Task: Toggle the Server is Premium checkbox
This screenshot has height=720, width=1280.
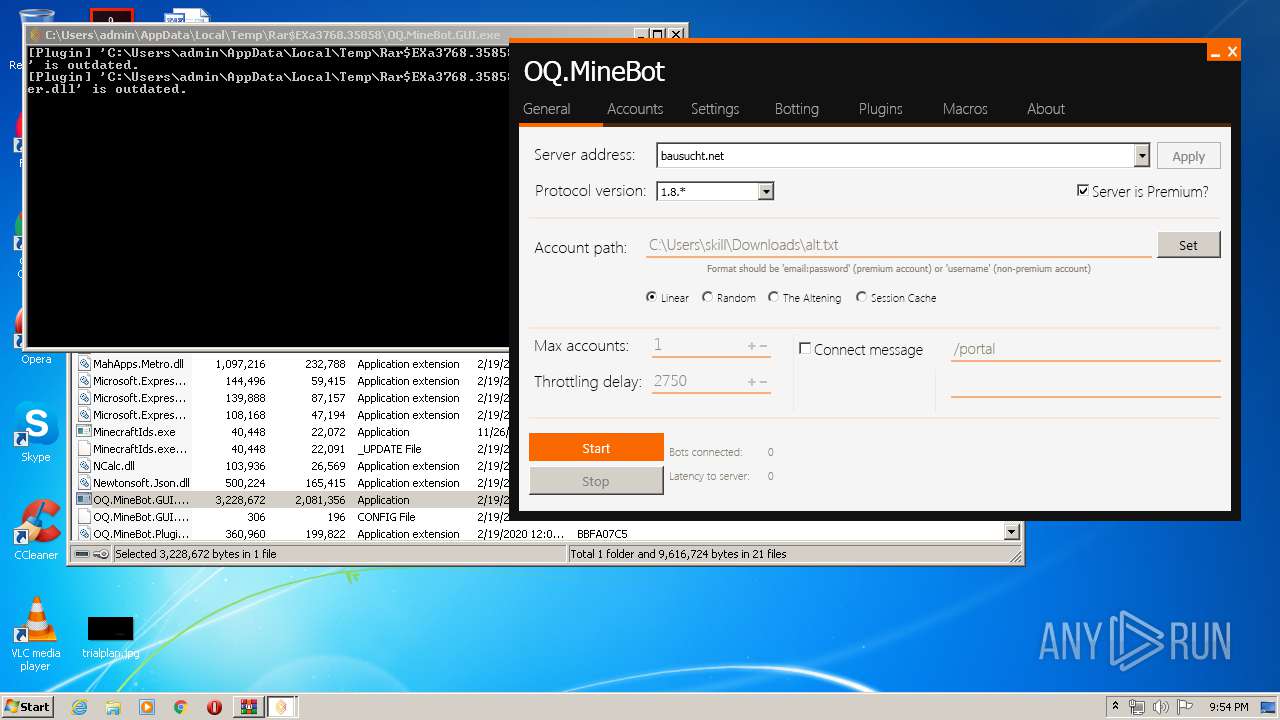Action: point(1083,190)
